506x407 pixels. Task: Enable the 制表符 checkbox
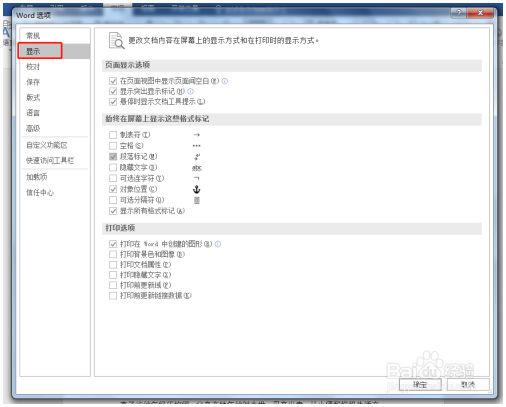tap(113, 135)
